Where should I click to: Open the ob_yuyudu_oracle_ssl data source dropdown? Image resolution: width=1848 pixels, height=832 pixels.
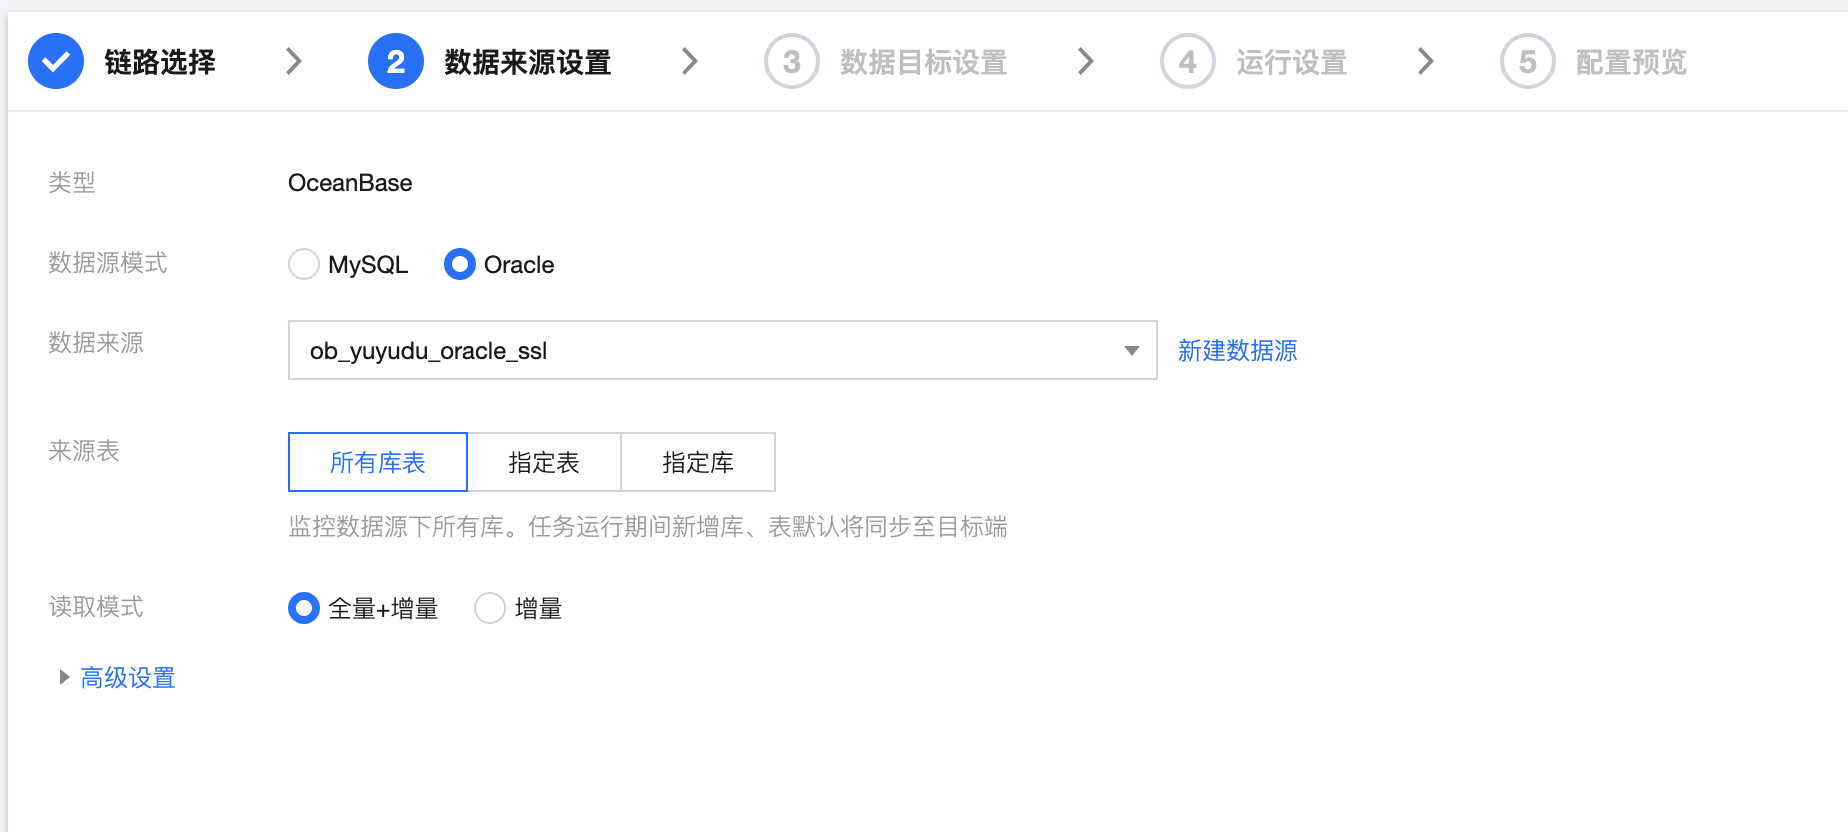[x=700, y=351]
